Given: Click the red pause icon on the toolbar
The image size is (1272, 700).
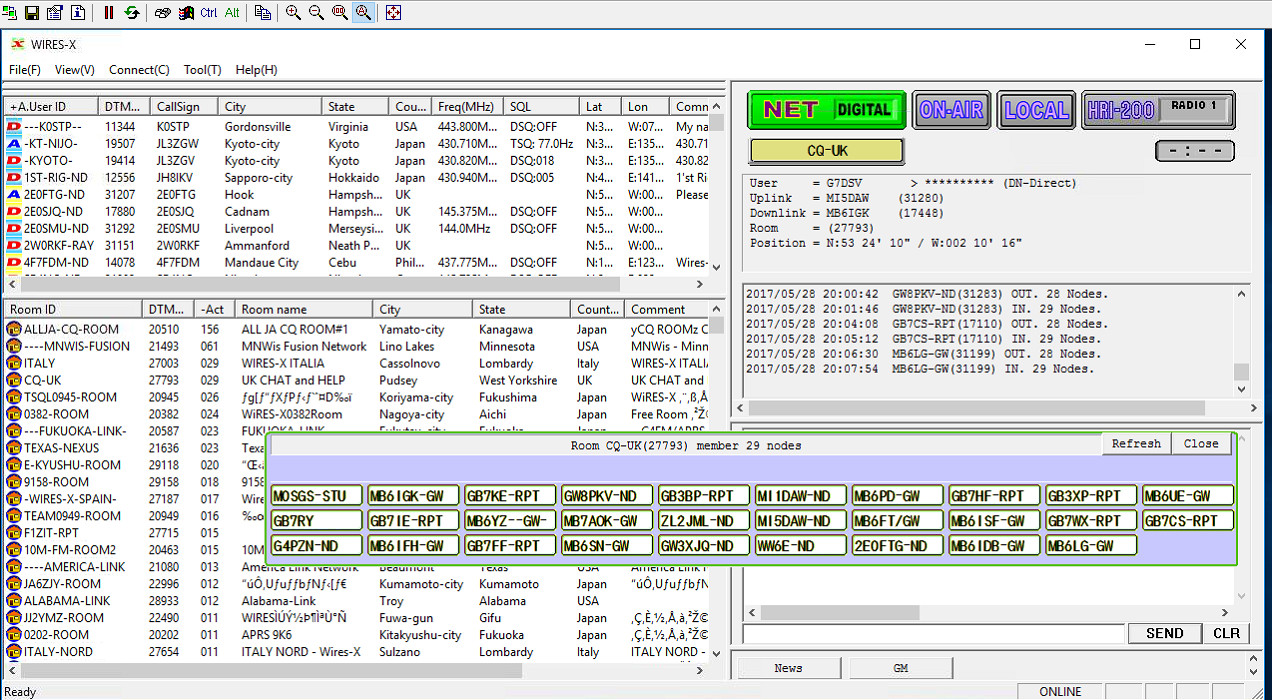Looking at the screenshot, I should 108,13.
